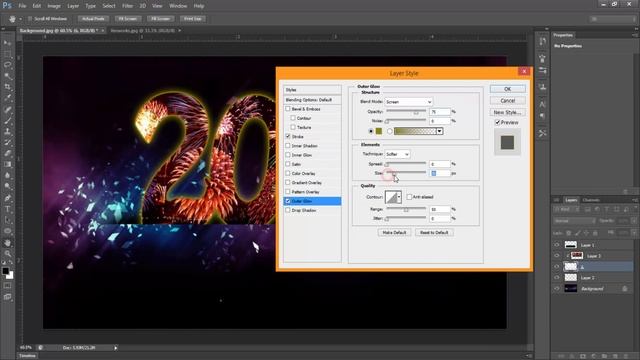
Task: Click the Make Default button
Action: pos(394,233)
